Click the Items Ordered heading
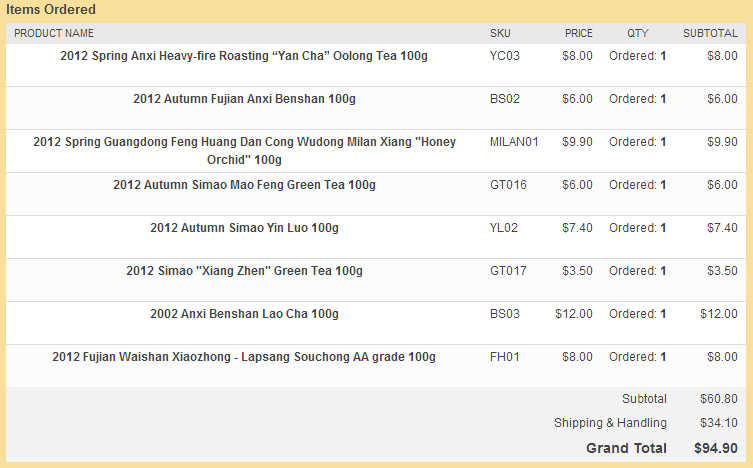753x468 pixels. coord(51,10)
